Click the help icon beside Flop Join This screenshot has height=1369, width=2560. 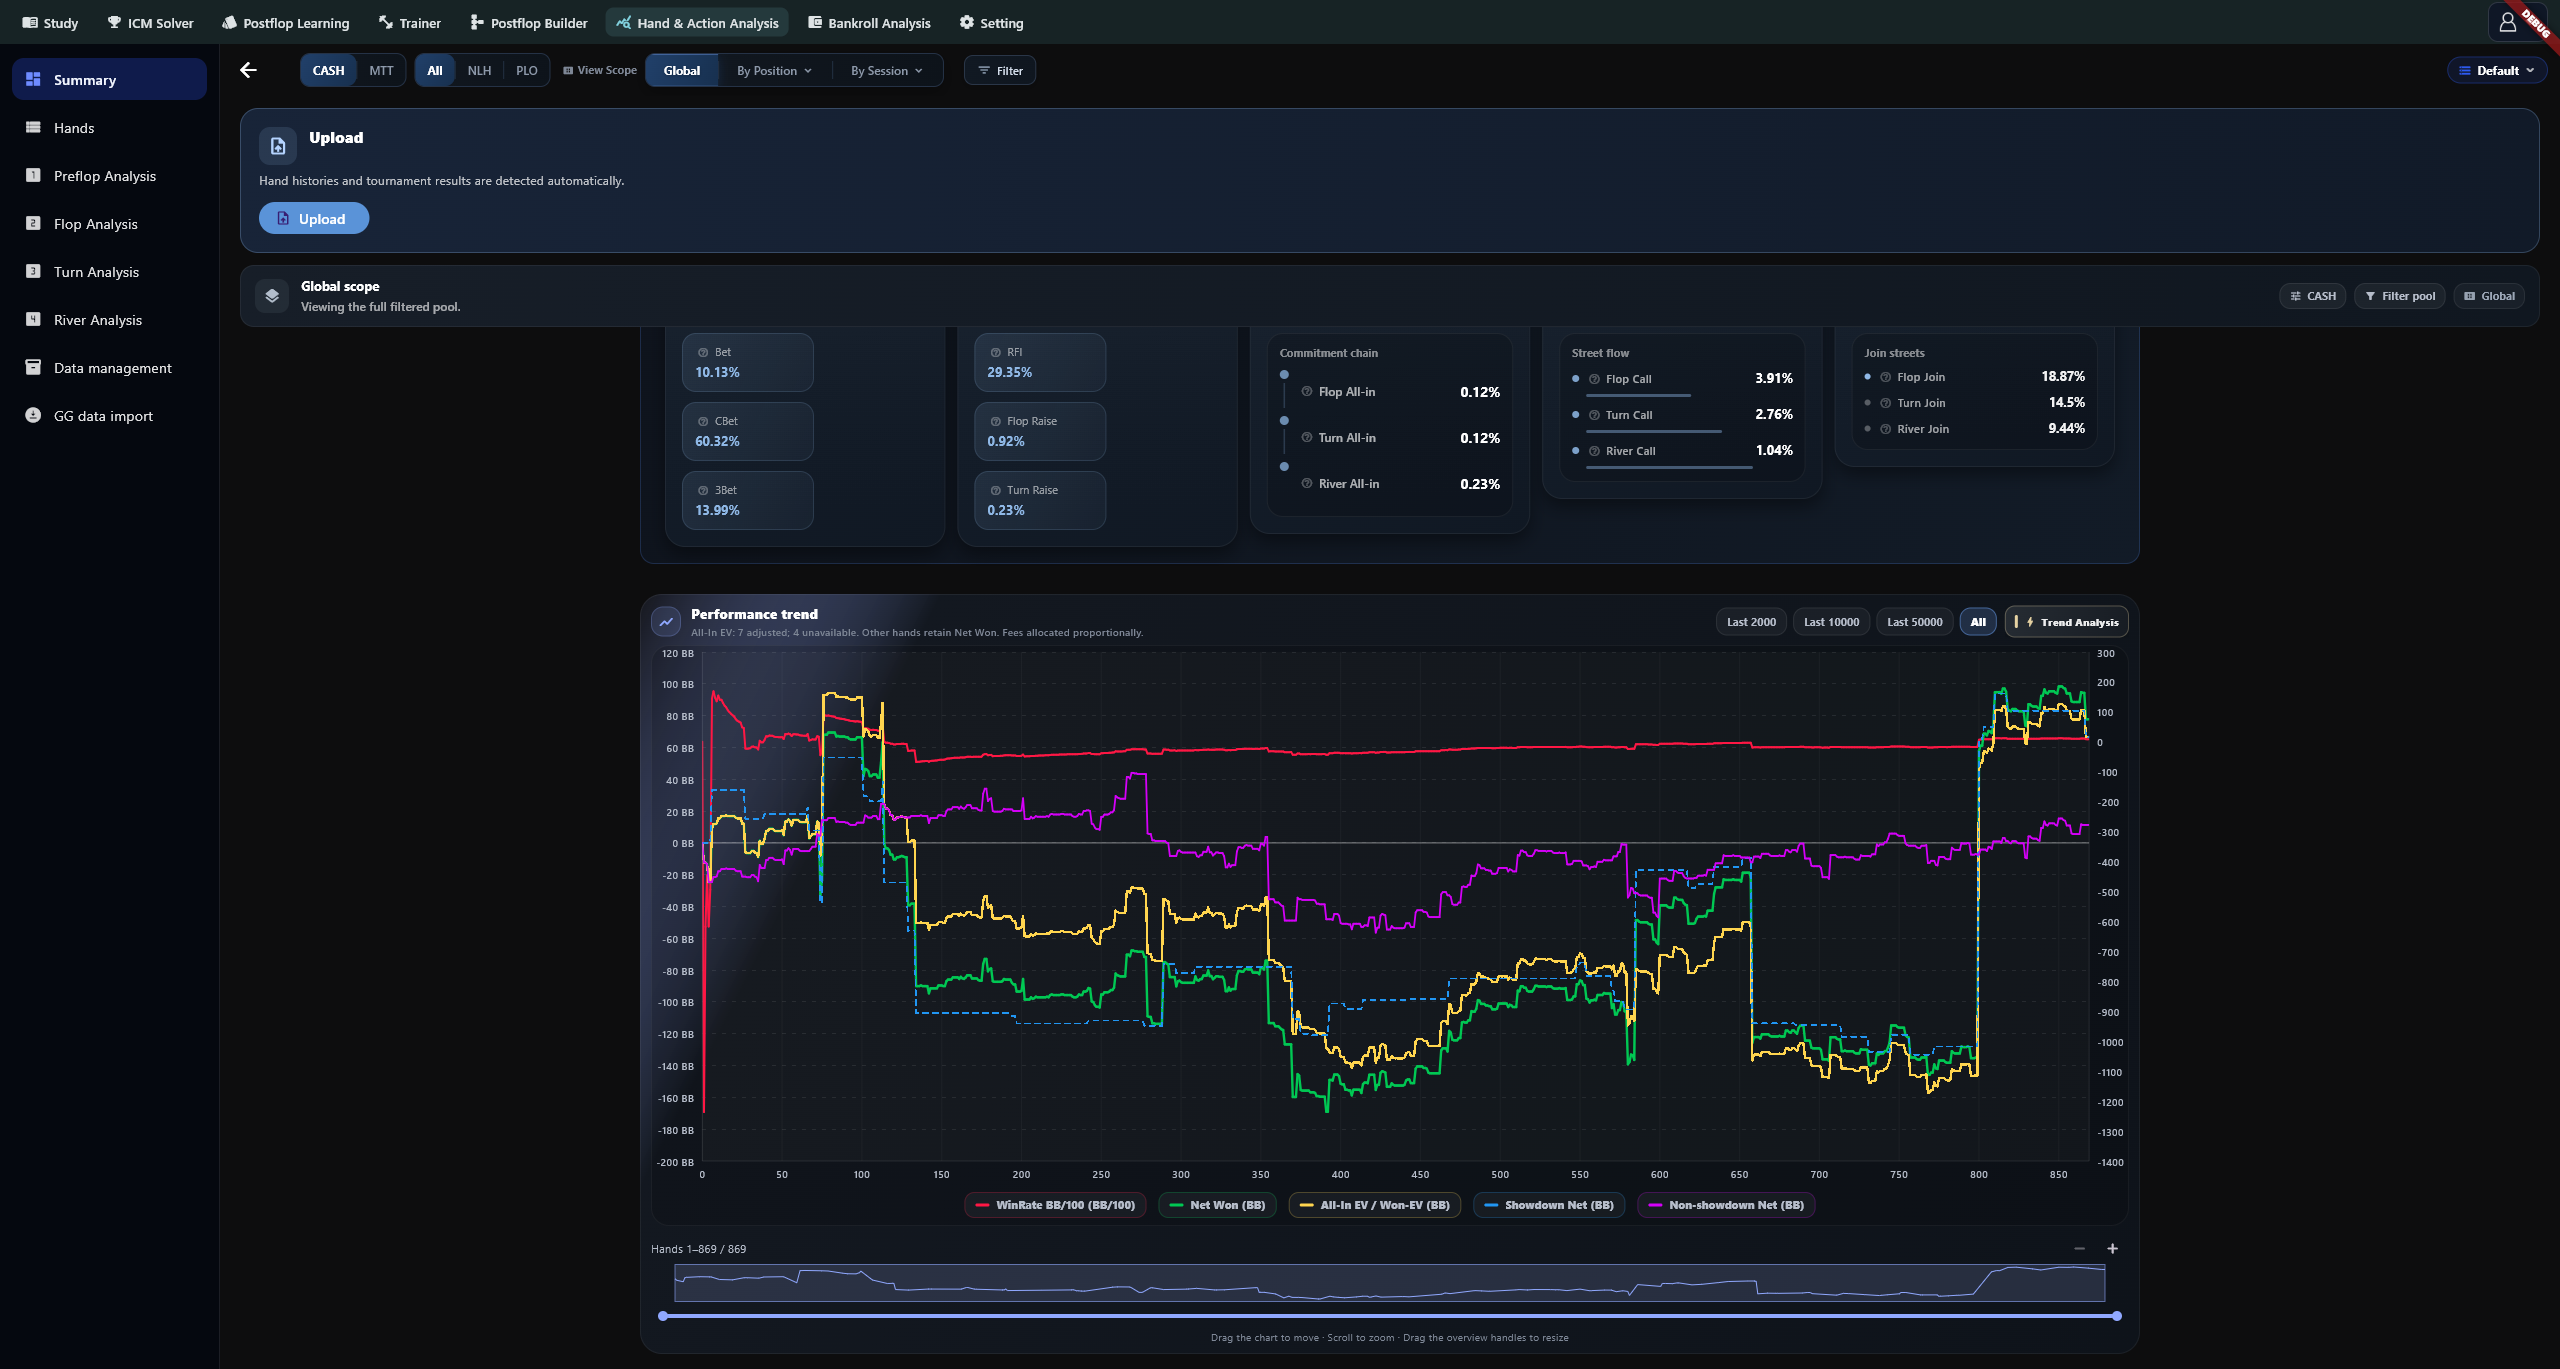(x=1886, y=377)
